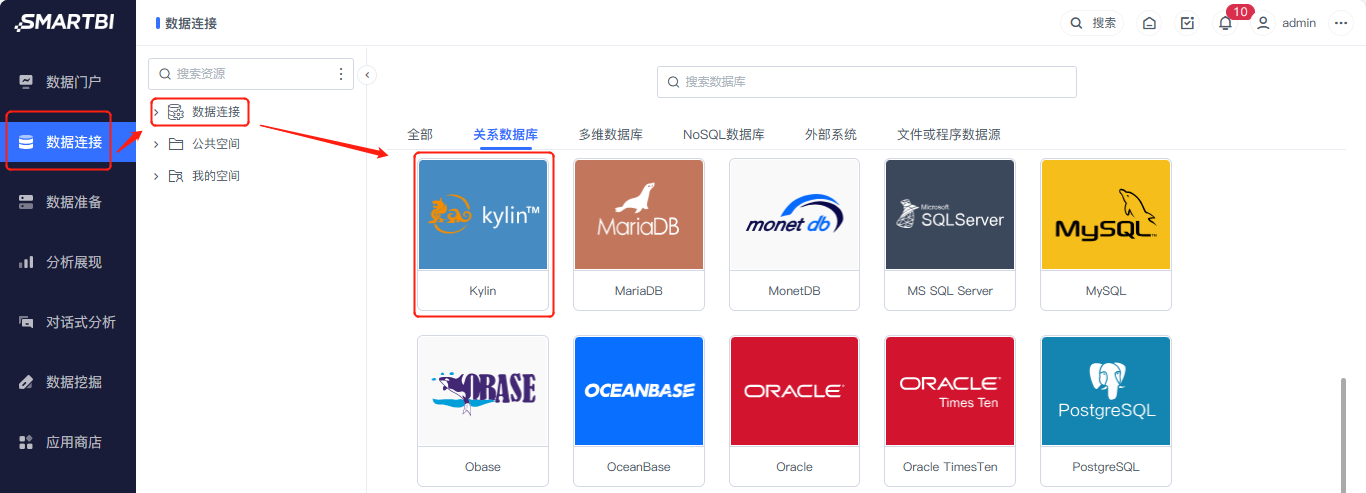Select 数据连接 in the left sidebar
Viewport: 1366px width, 493px height.
[68, 142]
